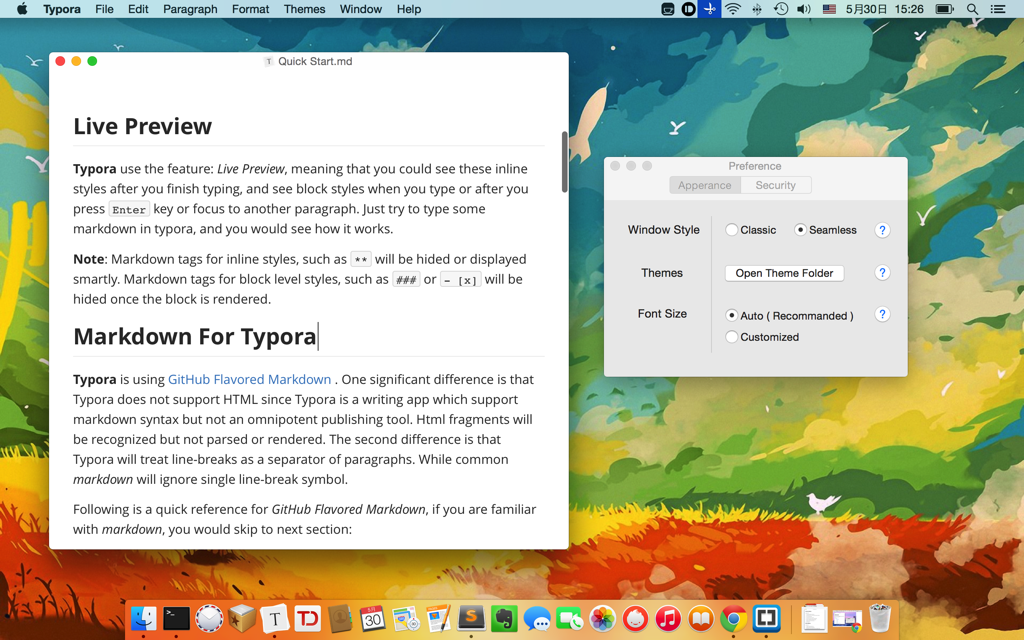Click the help icon next to Themes
This screenshot has height=640, width=1024.
pyautogui.click(x=882, y=273)
